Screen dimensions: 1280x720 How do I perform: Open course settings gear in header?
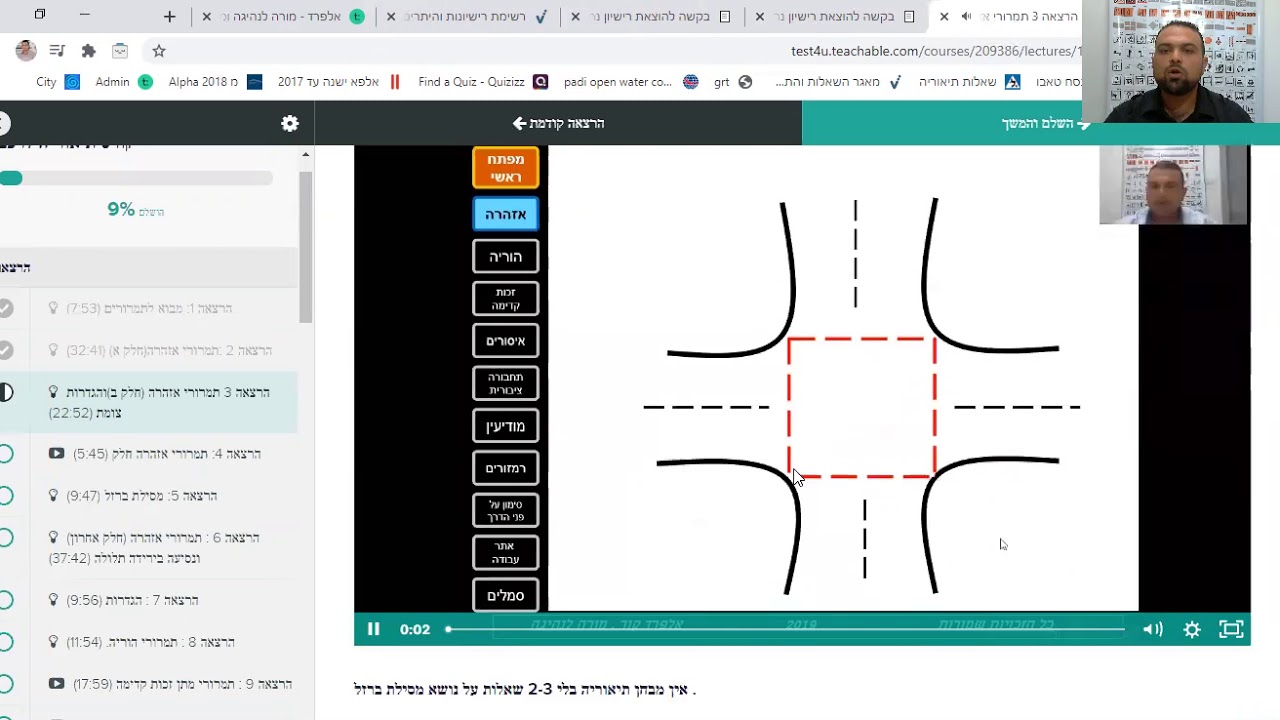(x=290, y=123)
